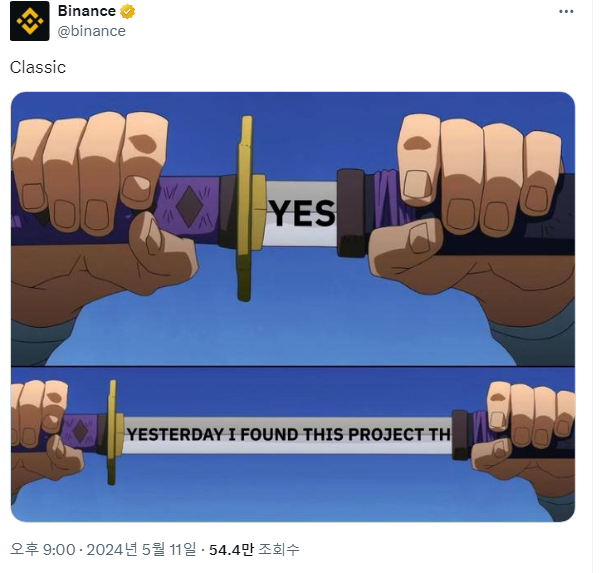Open the @binance handle link
This screenshot has width=607, height=573.
(91, 31)
